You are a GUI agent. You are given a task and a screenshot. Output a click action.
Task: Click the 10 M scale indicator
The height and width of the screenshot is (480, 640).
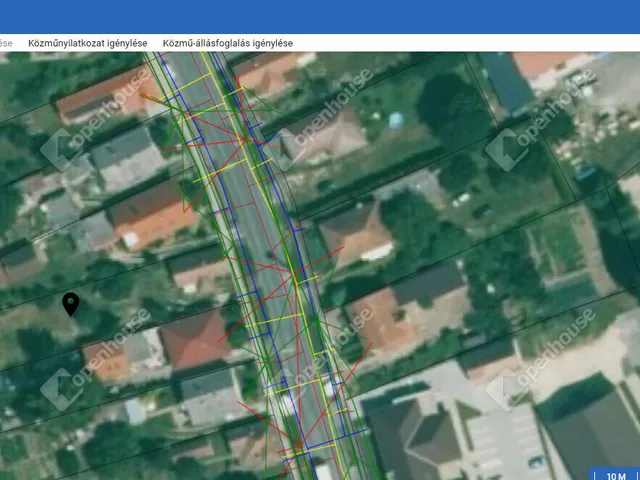[x=616, y=475]
